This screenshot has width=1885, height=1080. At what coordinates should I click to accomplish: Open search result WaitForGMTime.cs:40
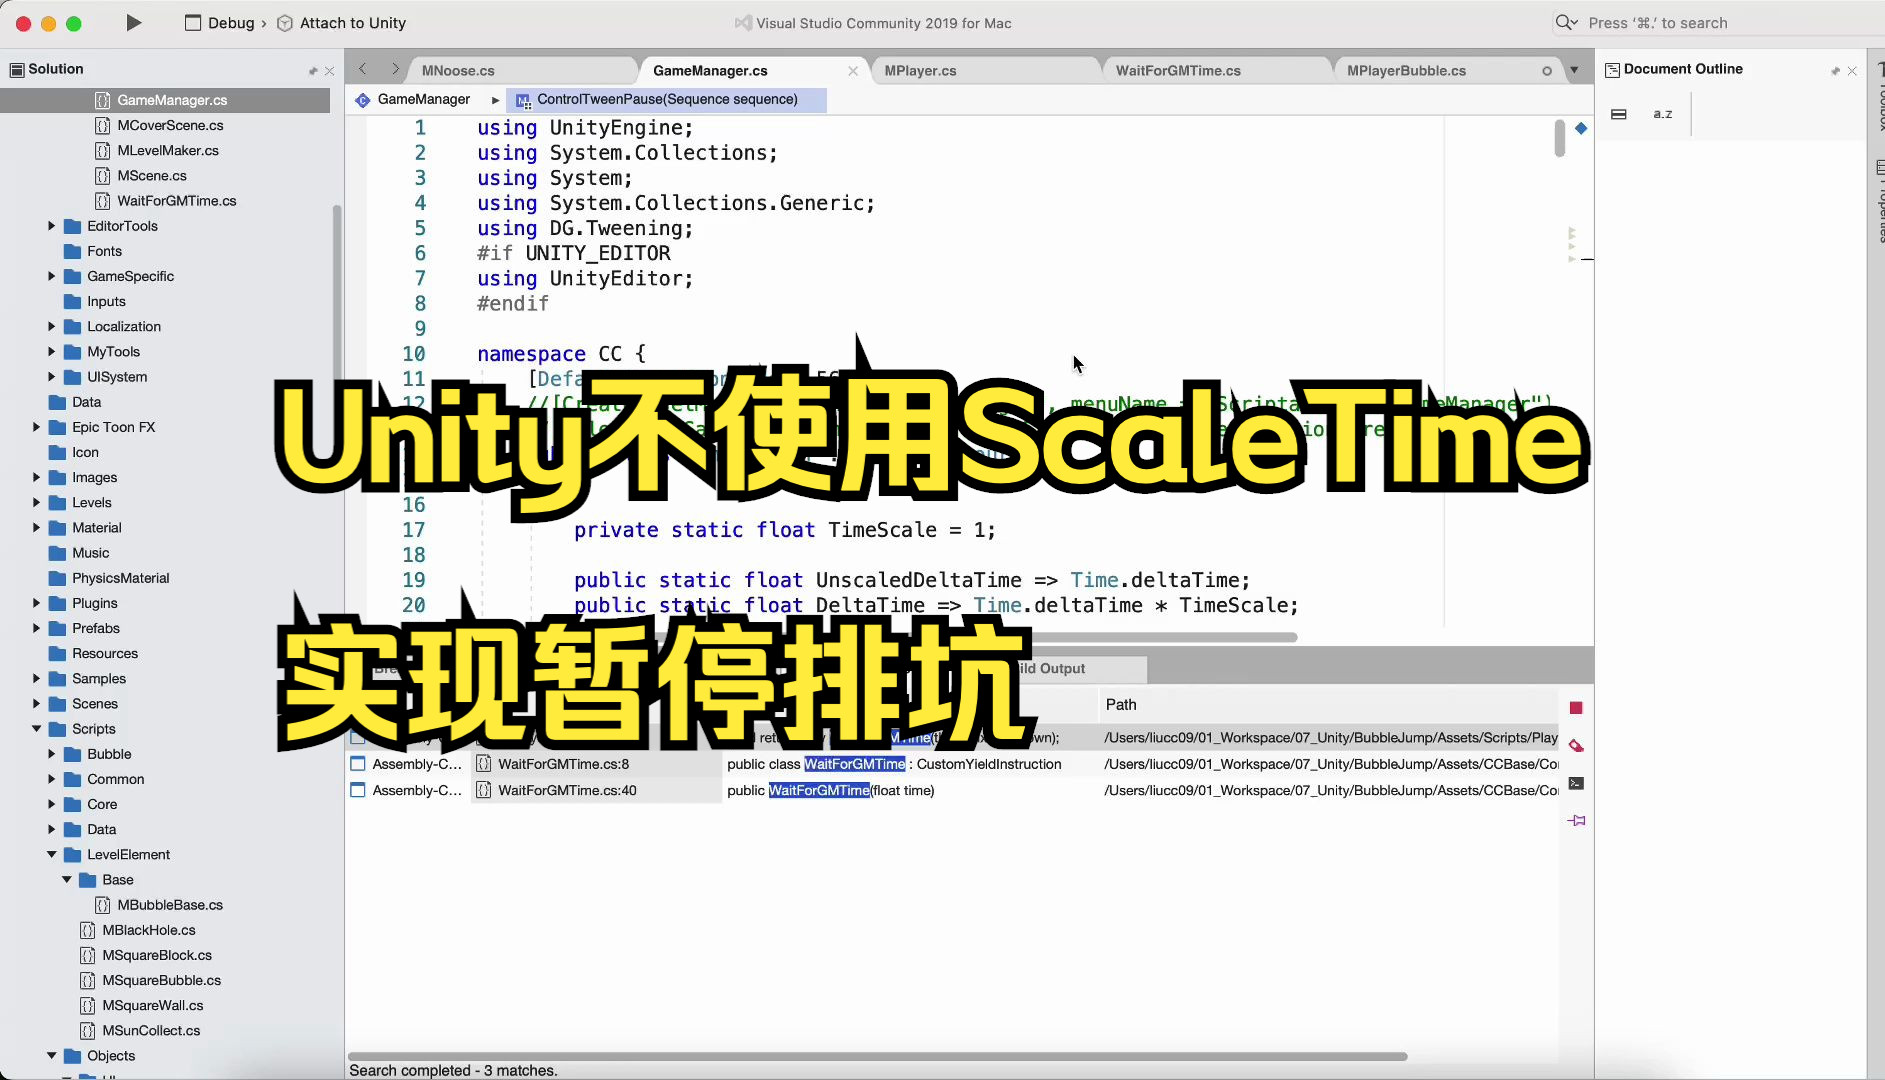pos(567,790)
